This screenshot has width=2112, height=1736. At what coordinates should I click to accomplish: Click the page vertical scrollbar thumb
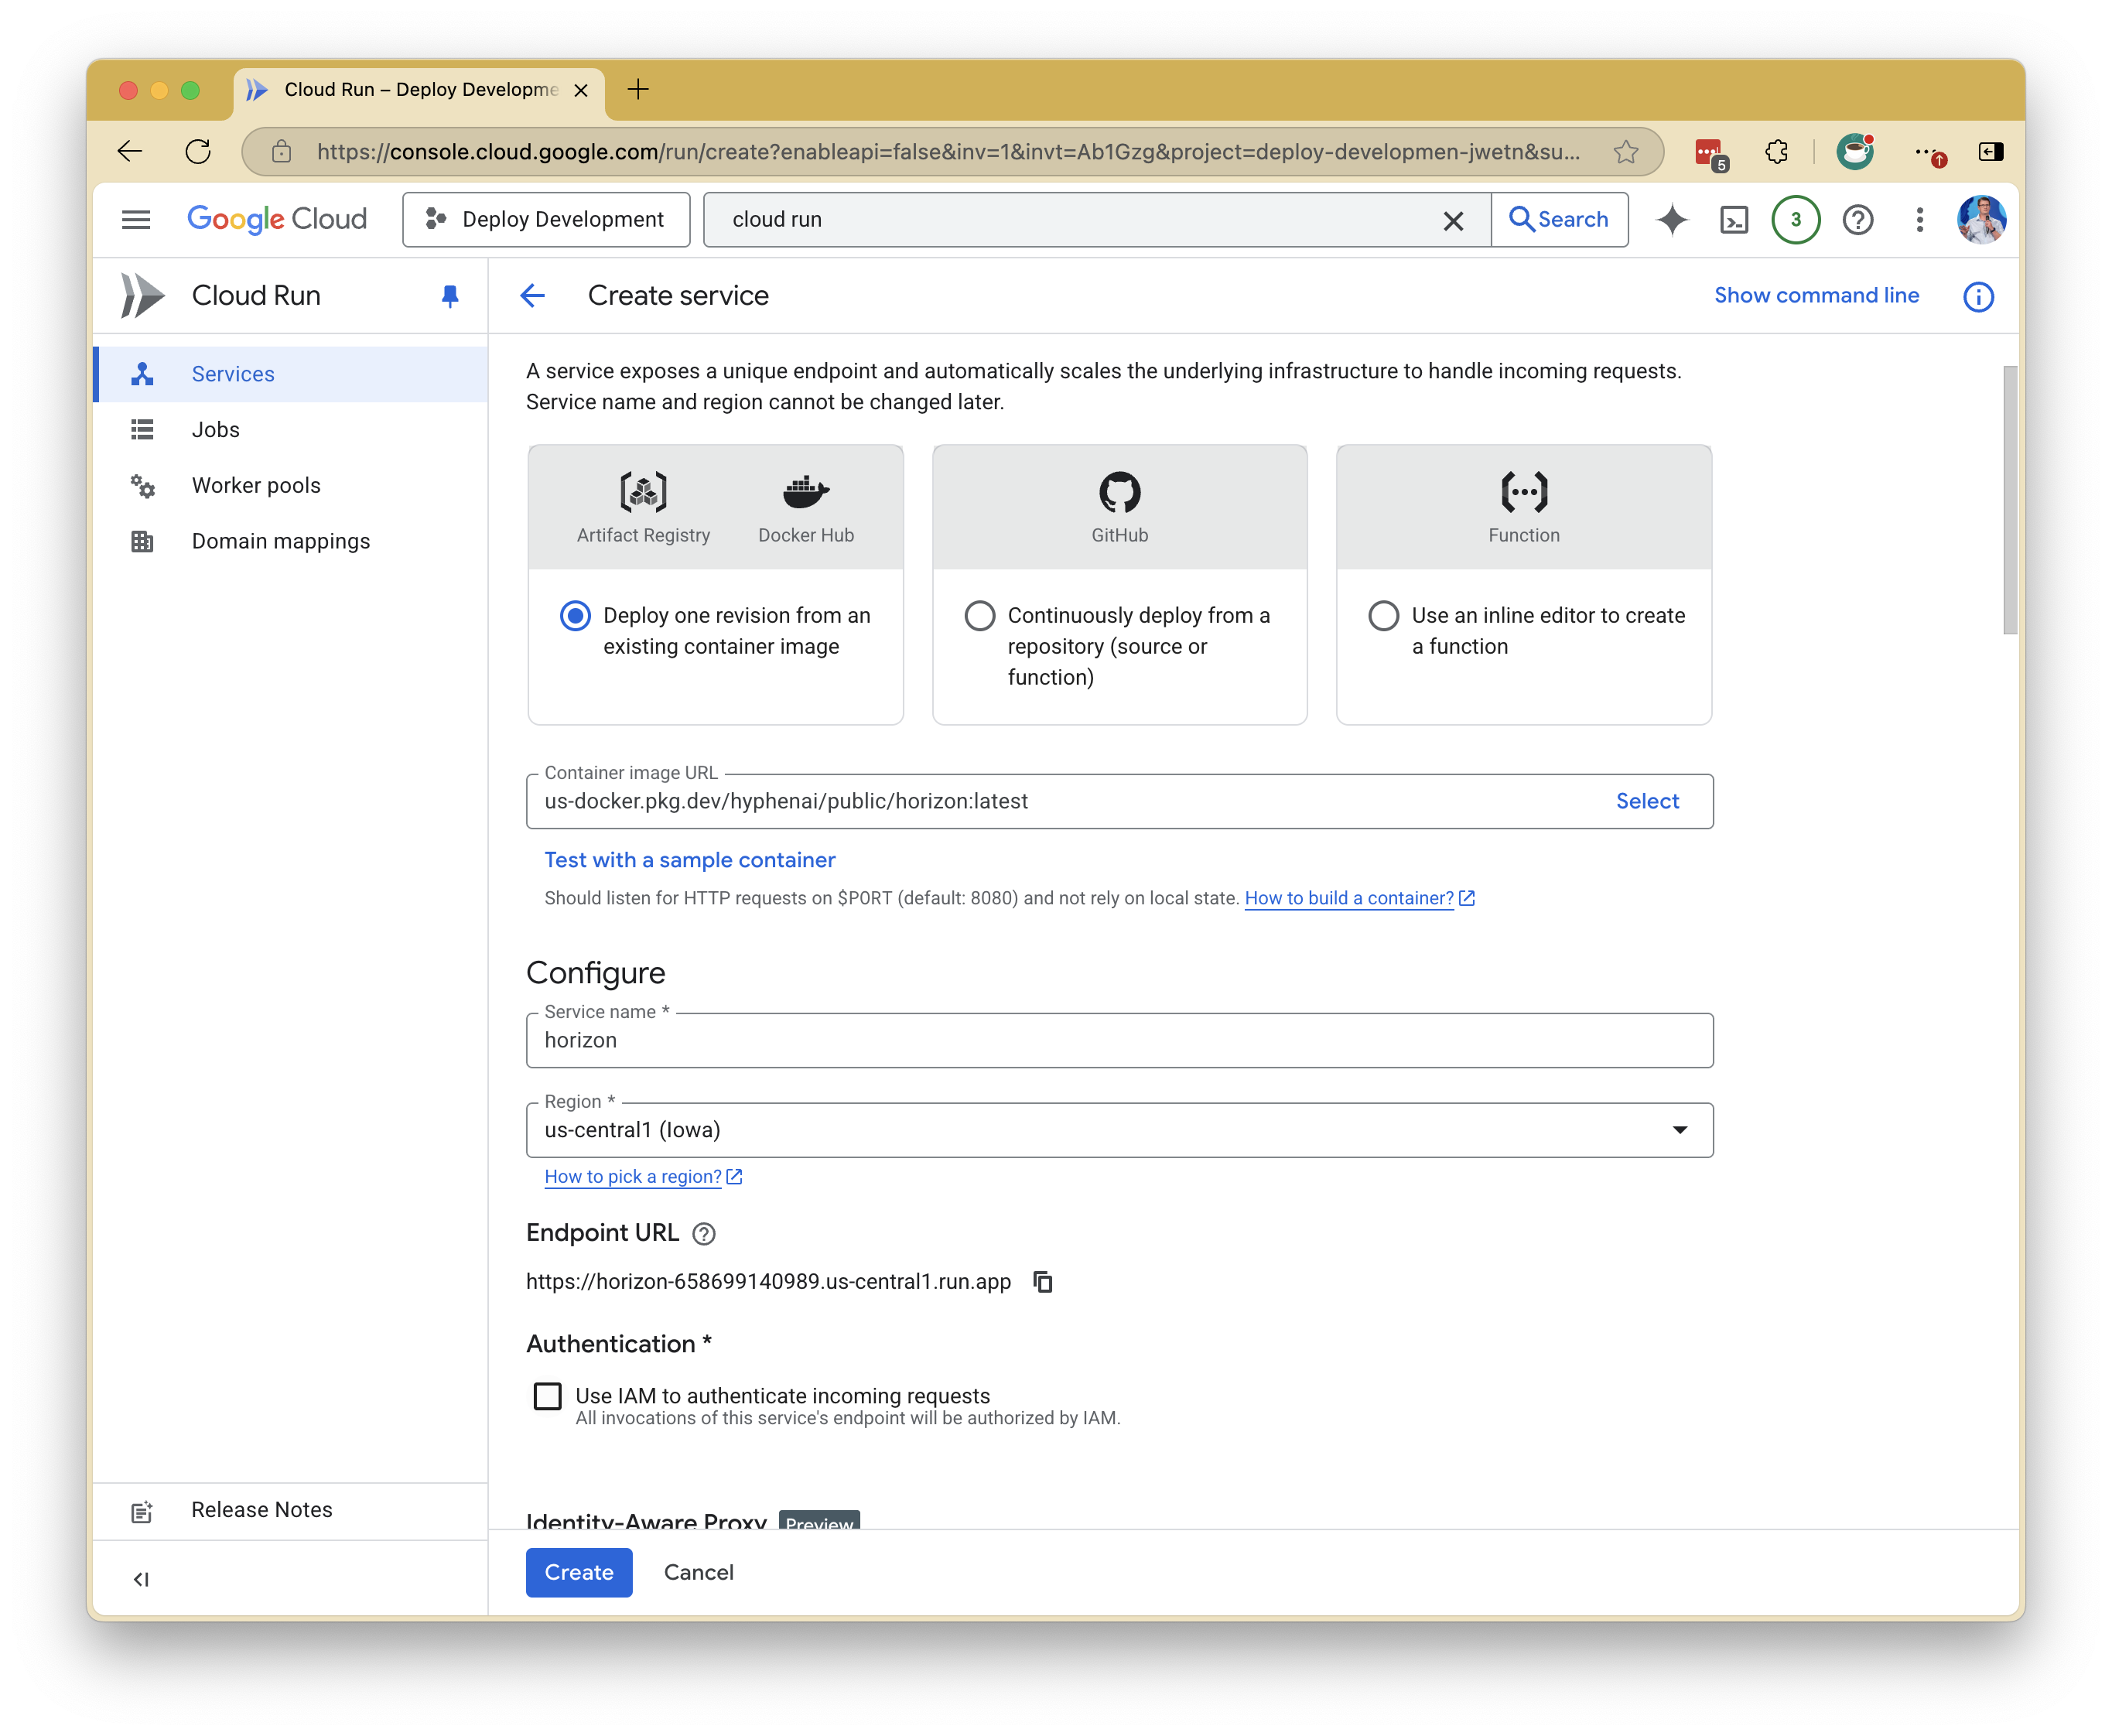(2009, 500)
